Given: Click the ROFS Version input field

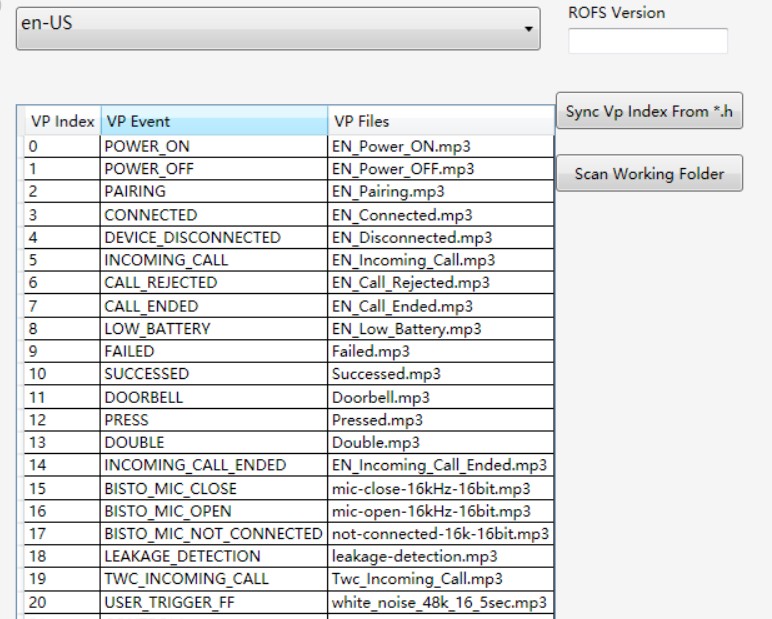Looking at the screenshot, I should [647, 41].
